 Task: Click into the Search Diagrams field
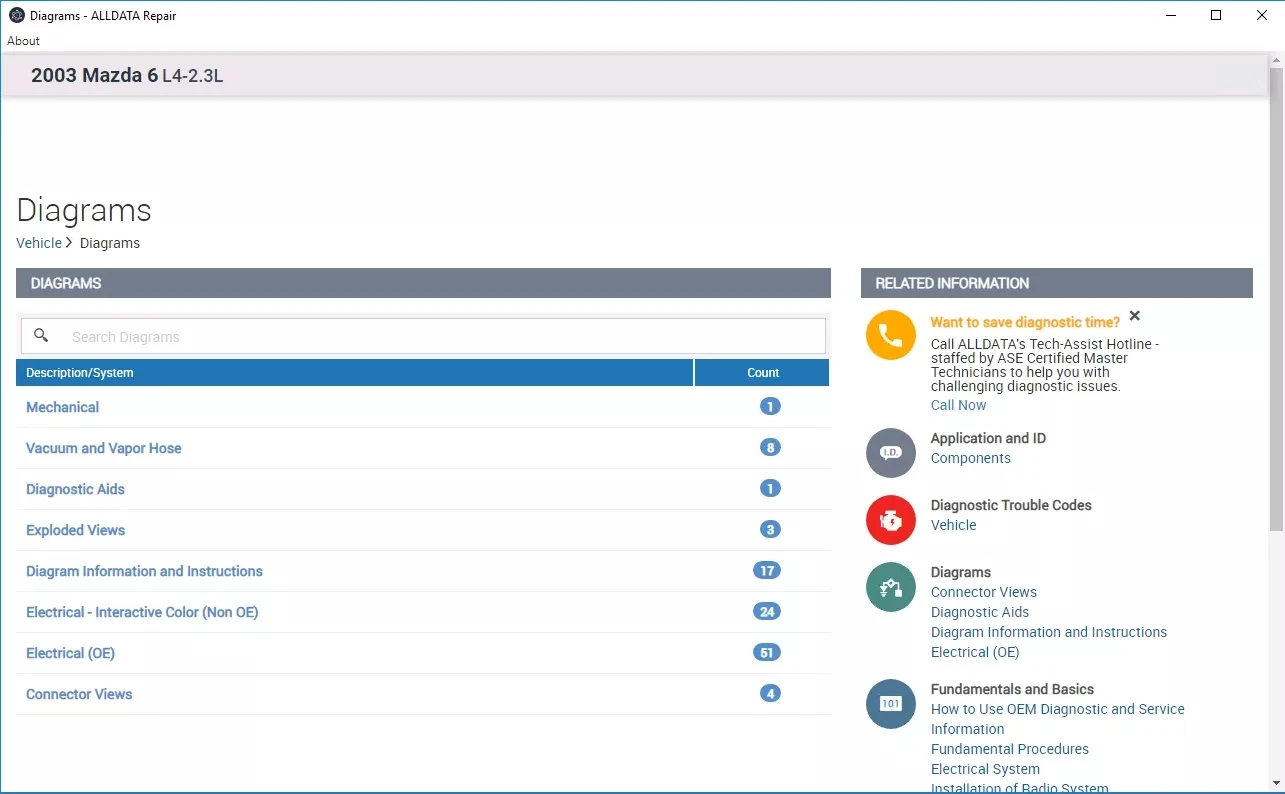pyautogui.click(x=440, y=337)
